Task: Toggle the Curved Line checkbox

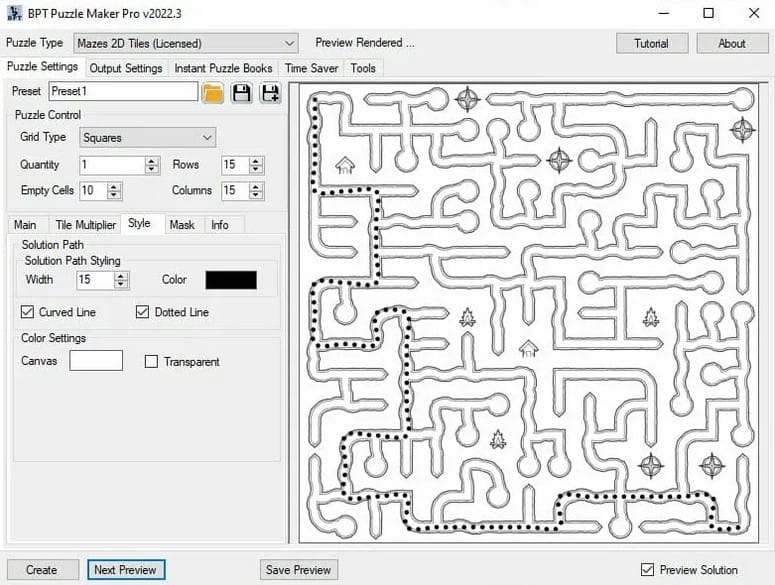Action: 28,313
